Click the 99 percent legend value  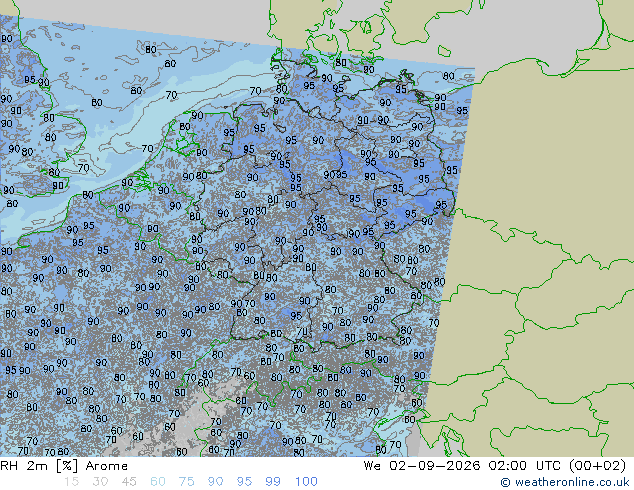click(x=273, y=482)
